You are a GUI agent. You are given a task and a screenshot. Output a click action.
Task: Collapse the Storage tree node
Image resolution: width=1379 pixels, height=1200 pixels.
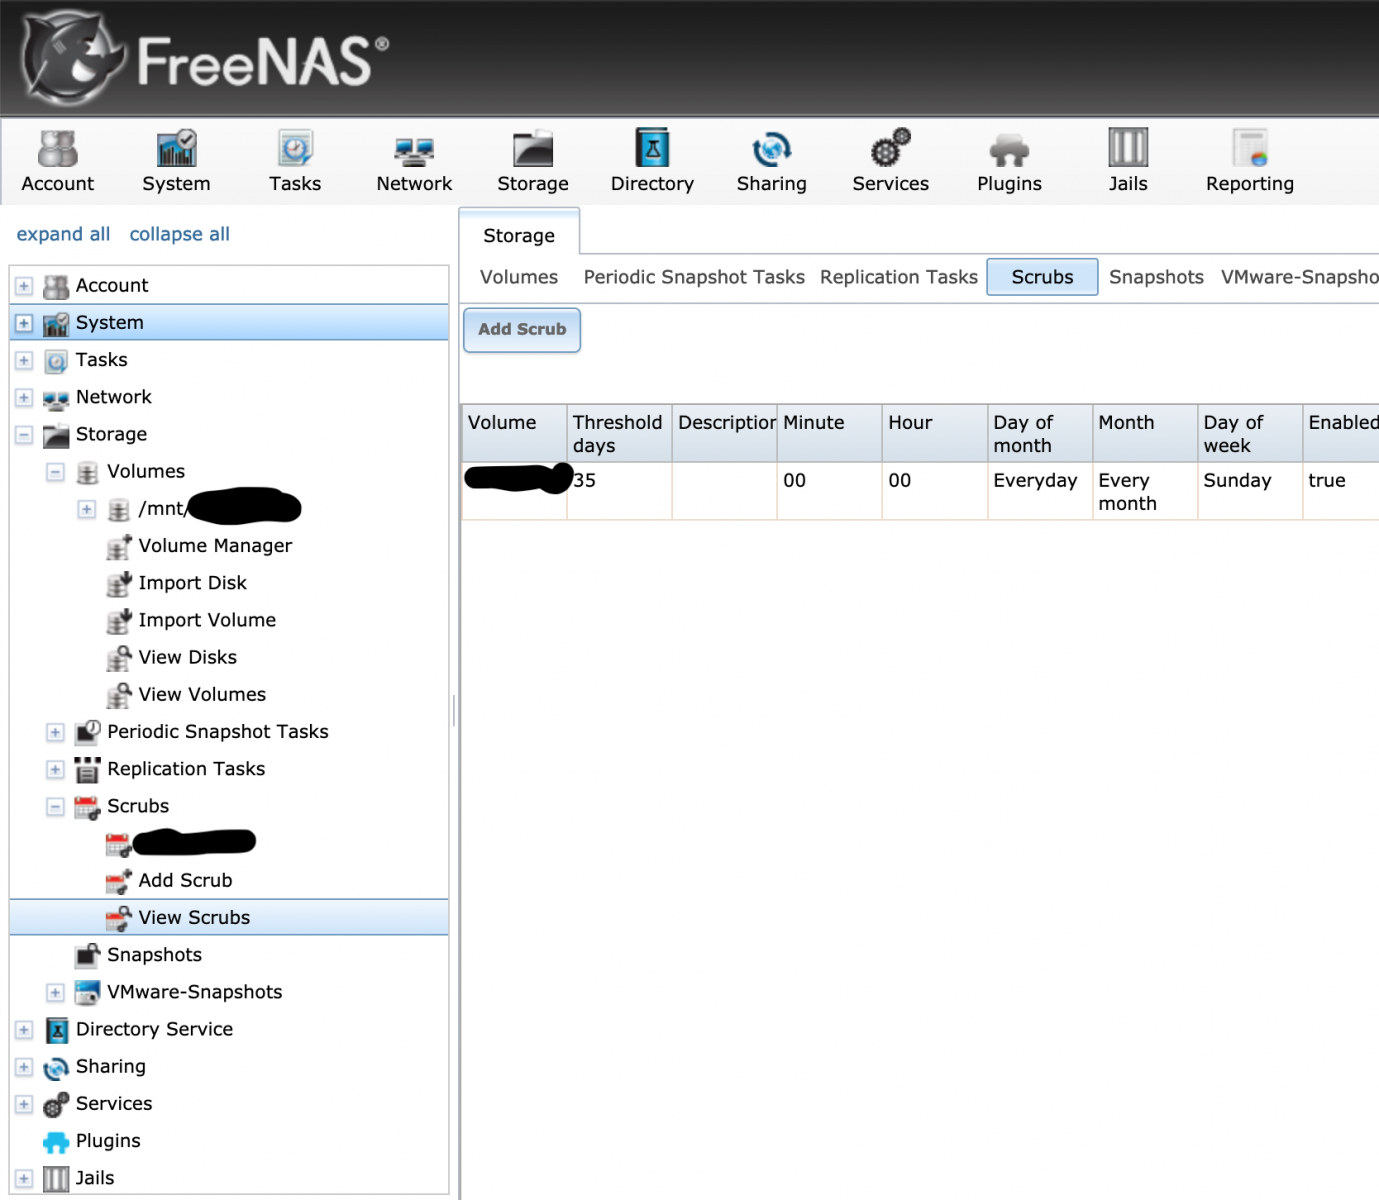pyautogui.click(x=24, y=435)
